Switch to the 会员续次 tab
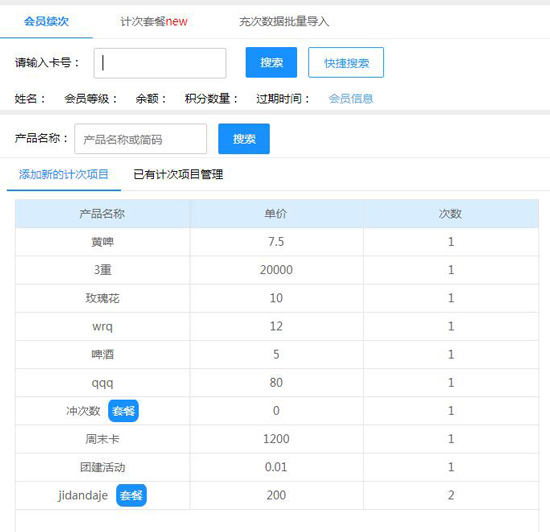Screen dimensions: 550x532 coord(46,21)
